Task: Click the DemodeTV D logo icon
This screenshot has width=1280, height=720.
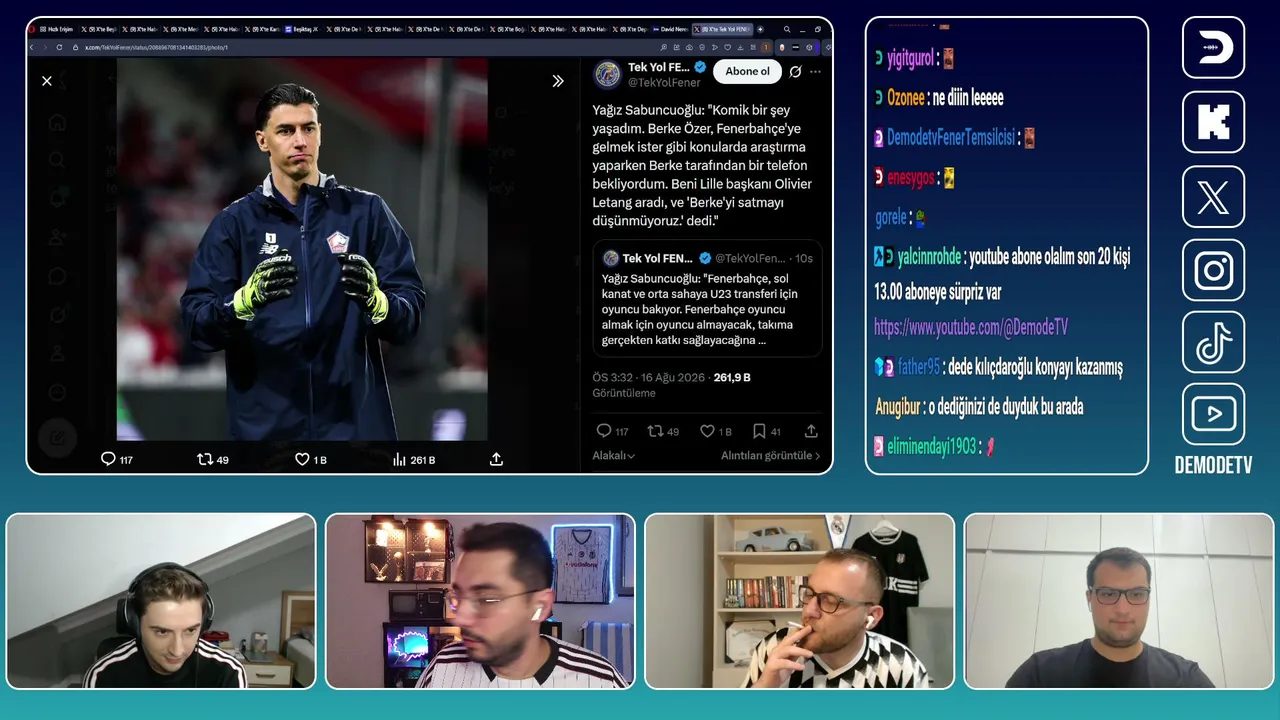Action: [1213, 48]
